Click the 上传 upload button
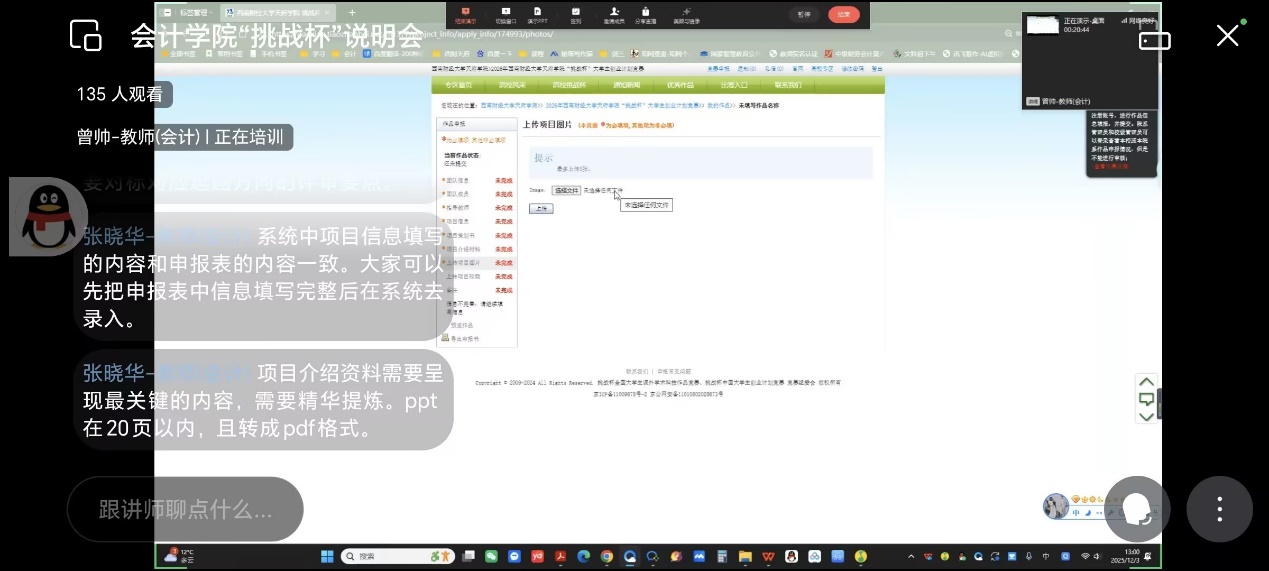This screenshot has height=571, width=1269. 540,208
